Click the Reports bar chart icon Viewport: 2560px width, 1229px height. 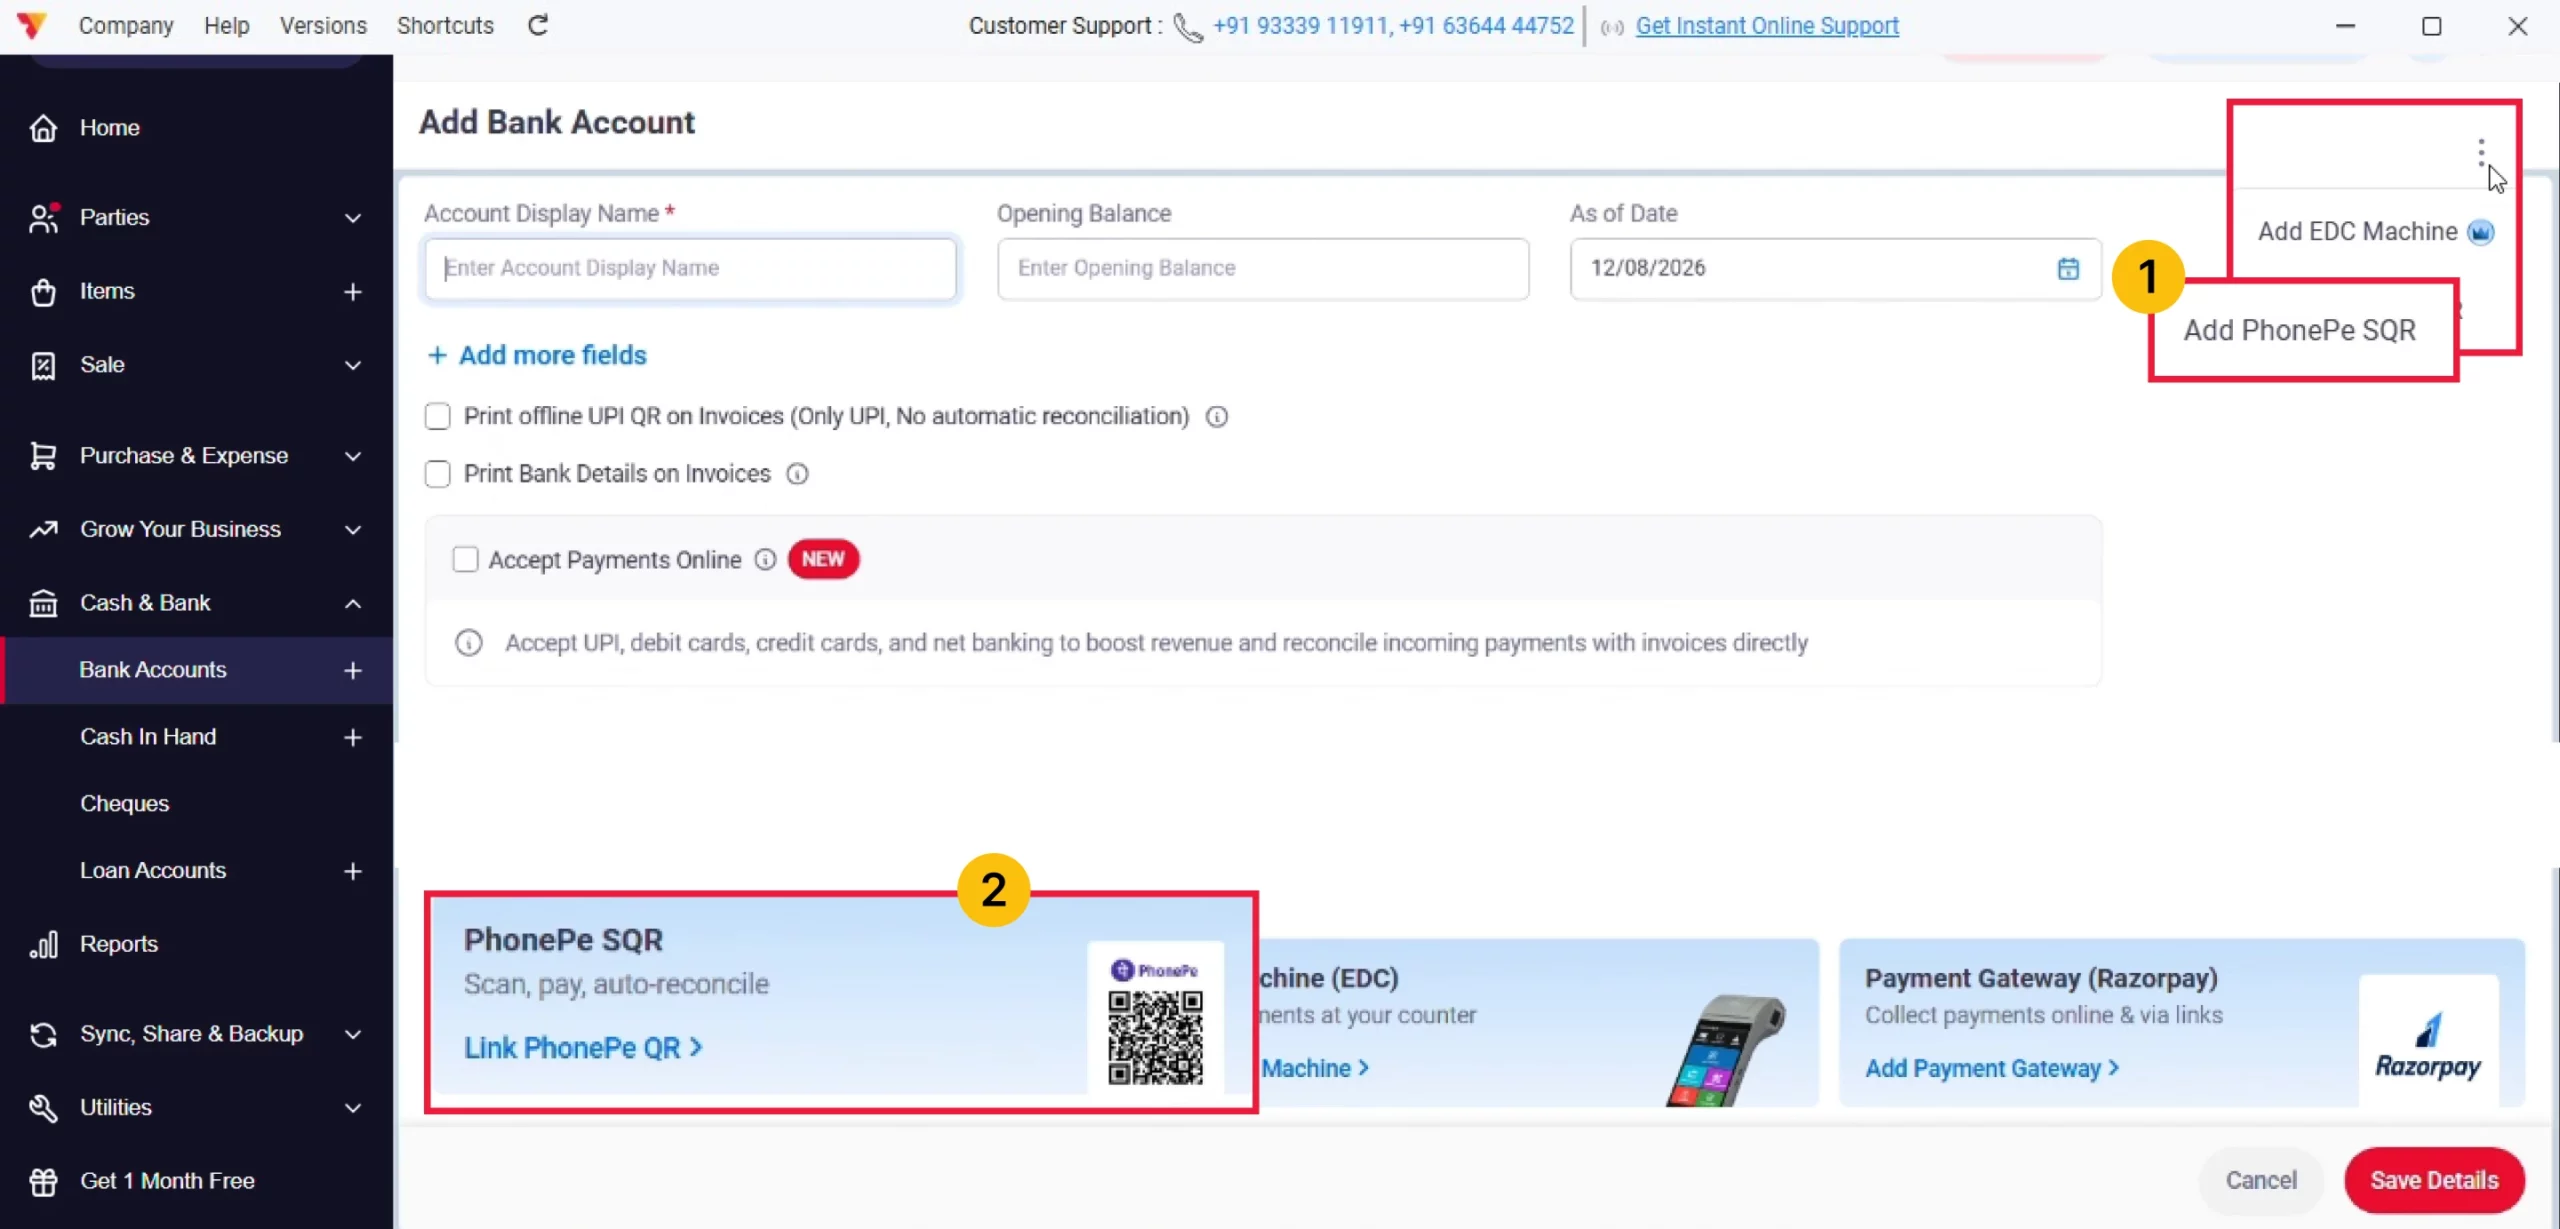pos(43,944)
